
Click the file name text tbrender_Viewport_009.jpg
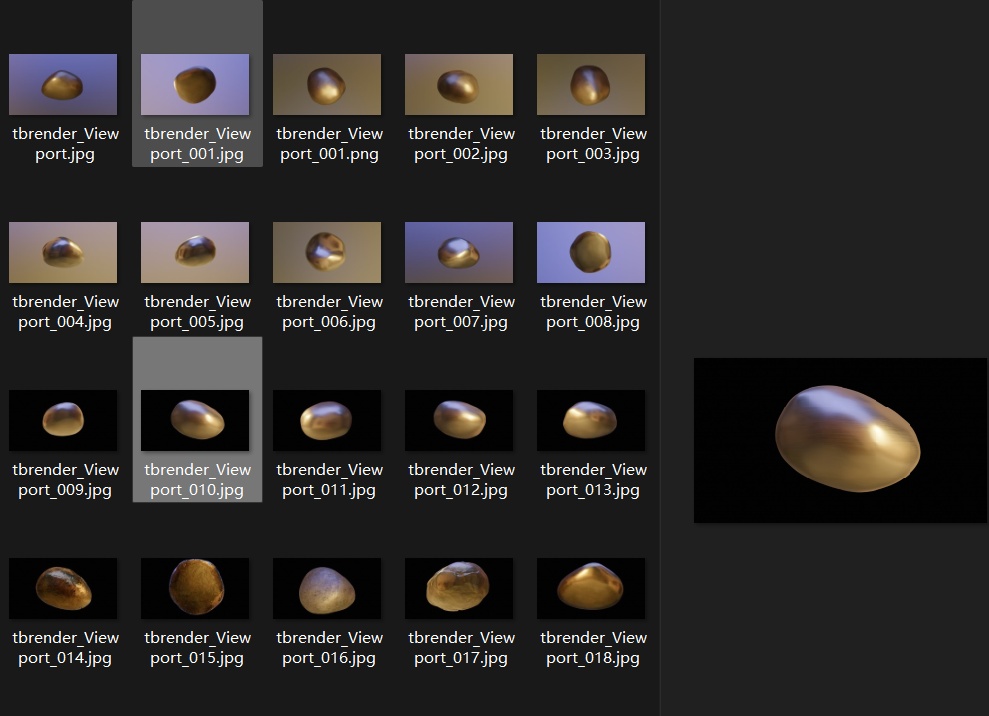point(66,479)
